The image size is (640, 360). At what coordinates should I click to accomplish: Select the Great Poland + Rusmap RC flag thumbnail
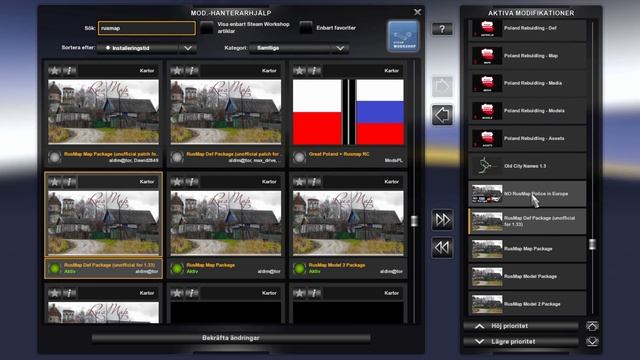tap(348, 112)
